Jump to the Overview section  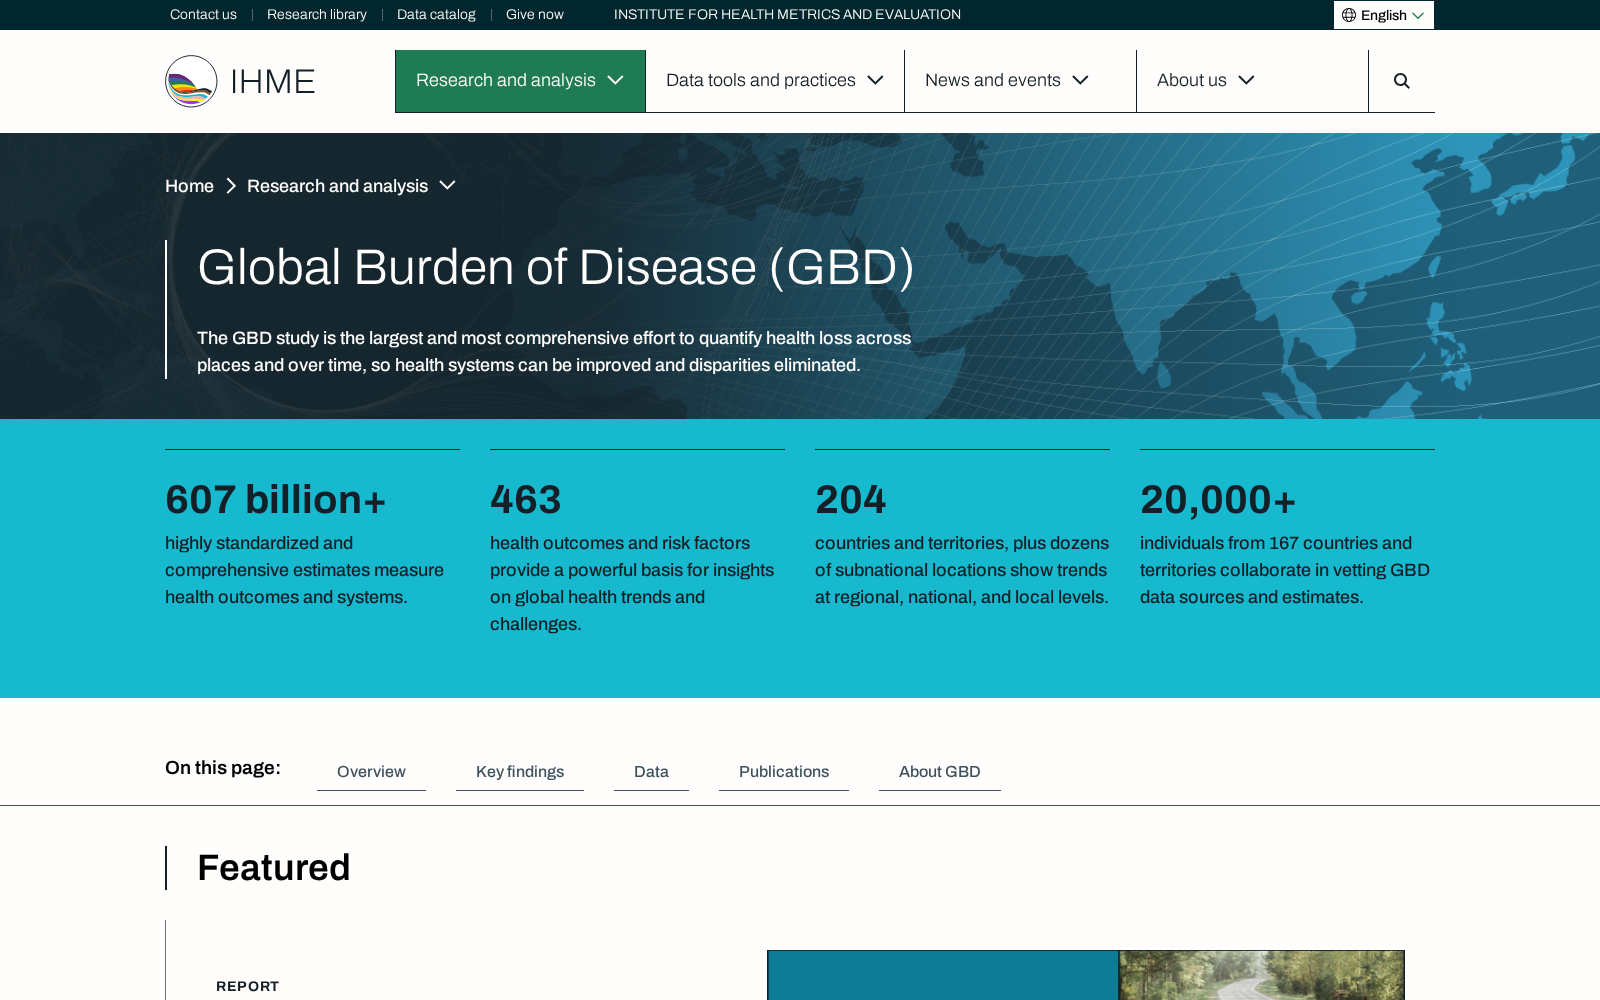point(371,772)
